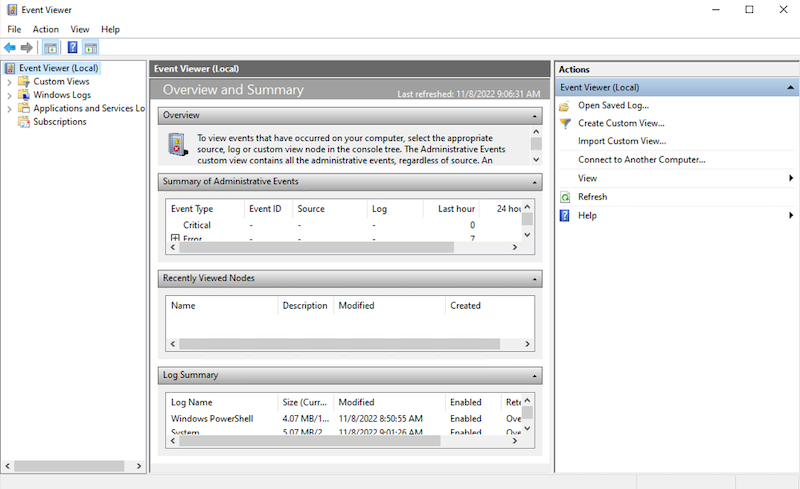Screen dimensions: 800x489
Task: Open the Action menu
Action: 45,30
